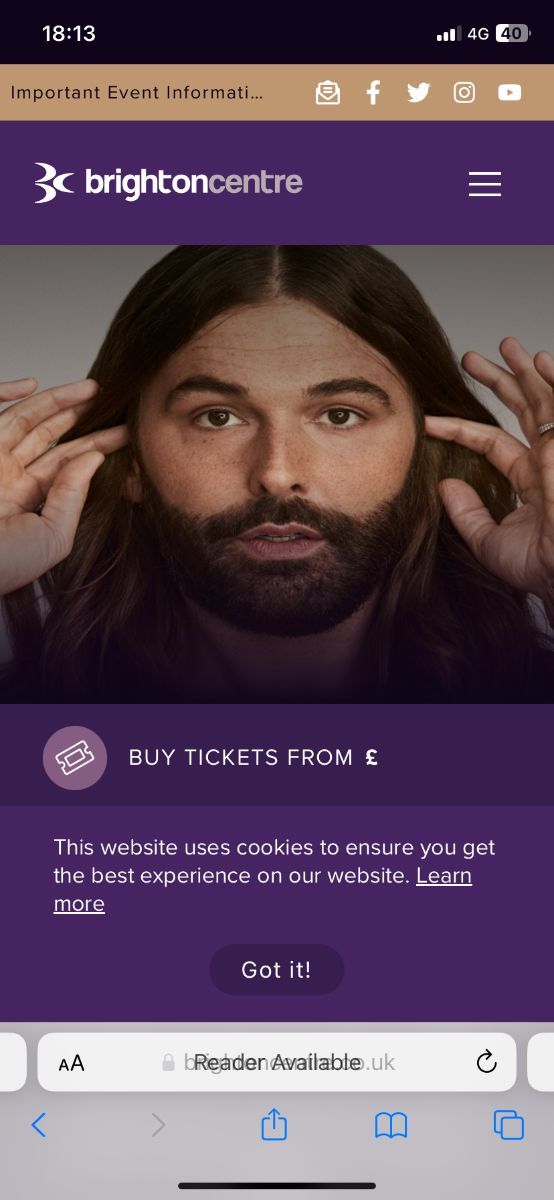Viewport: 554px width, 1200px height.
Task: Visit the Facebook page icon
Action: tap(373, 93)
